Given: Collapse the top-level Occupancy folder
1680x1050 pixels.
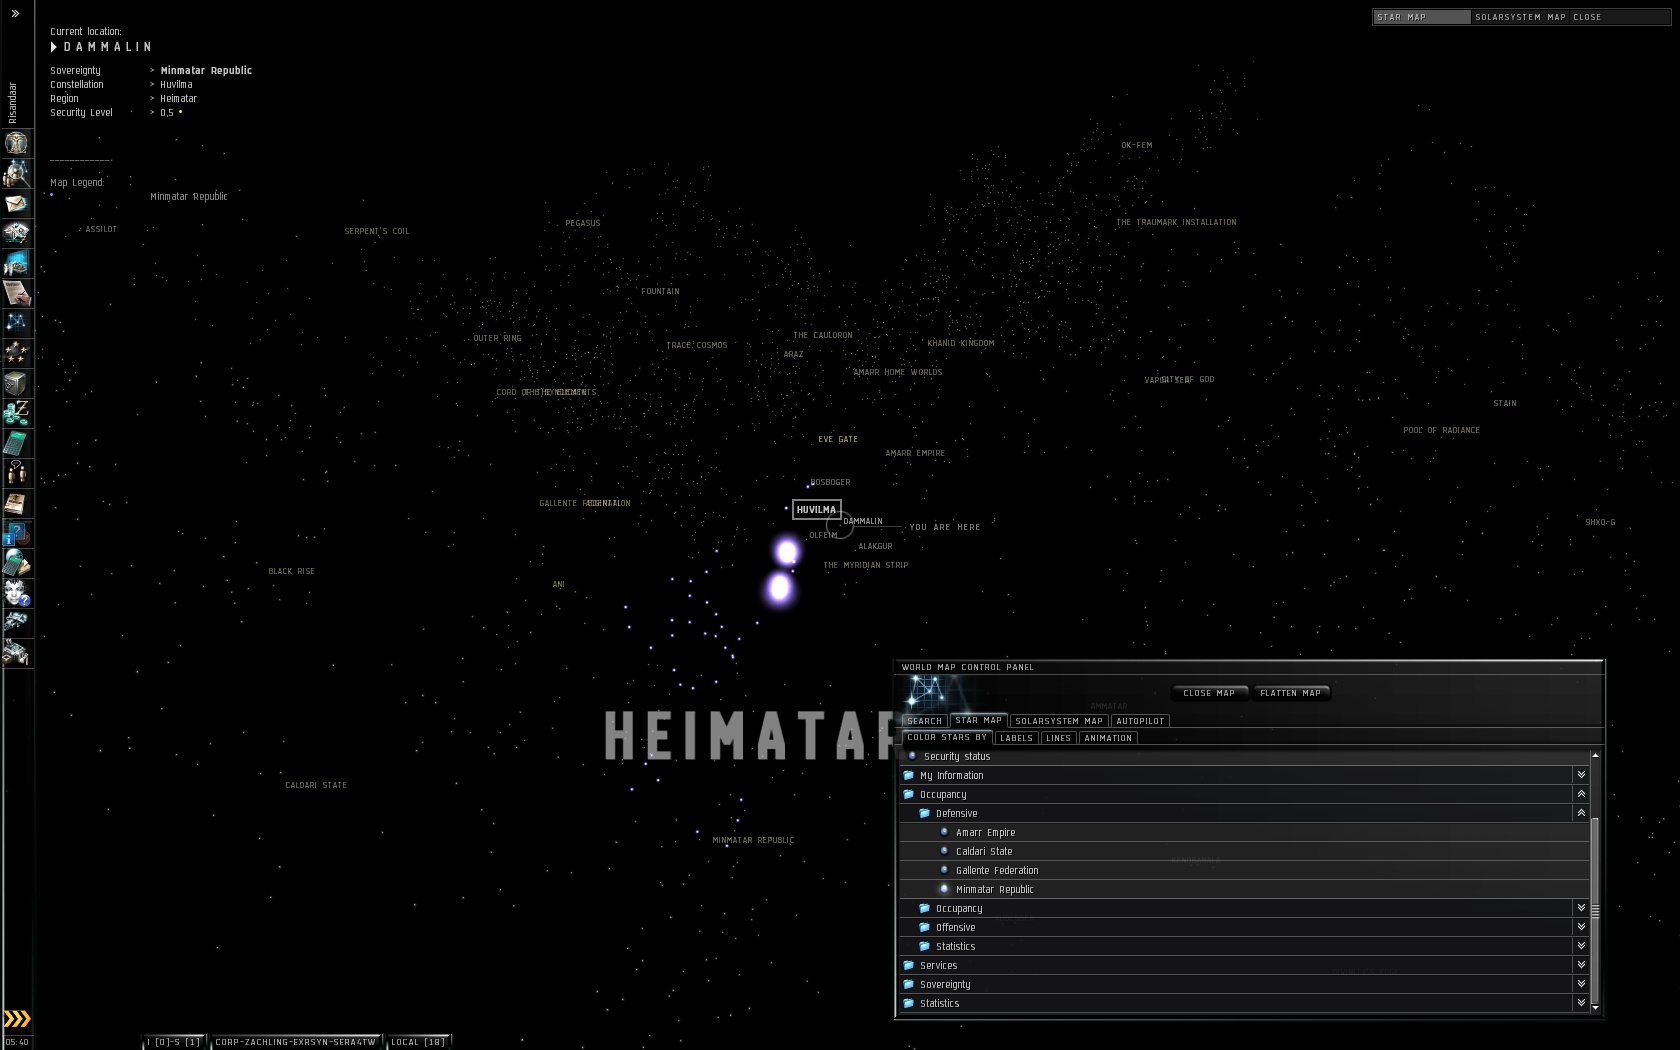Looking at the screenshot, I should [x=1581, y=794].
